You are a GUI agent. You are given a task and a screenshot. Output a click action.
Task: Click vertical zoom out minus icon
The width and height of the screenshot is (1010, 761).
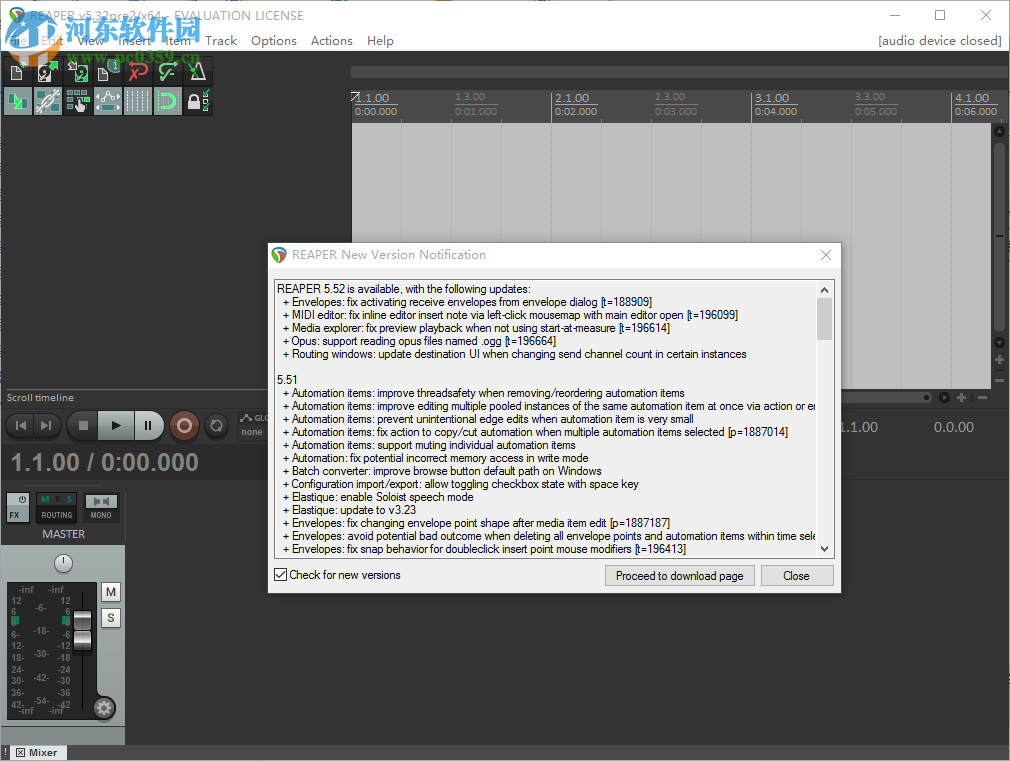click(x=999, y=380)
